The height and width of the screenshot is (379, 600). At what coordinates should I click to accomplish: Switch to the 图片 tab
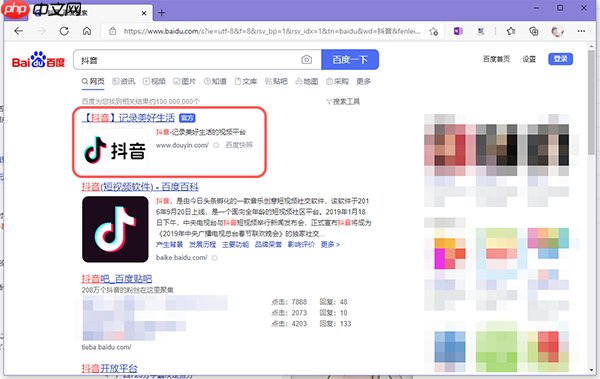(184, 82)
